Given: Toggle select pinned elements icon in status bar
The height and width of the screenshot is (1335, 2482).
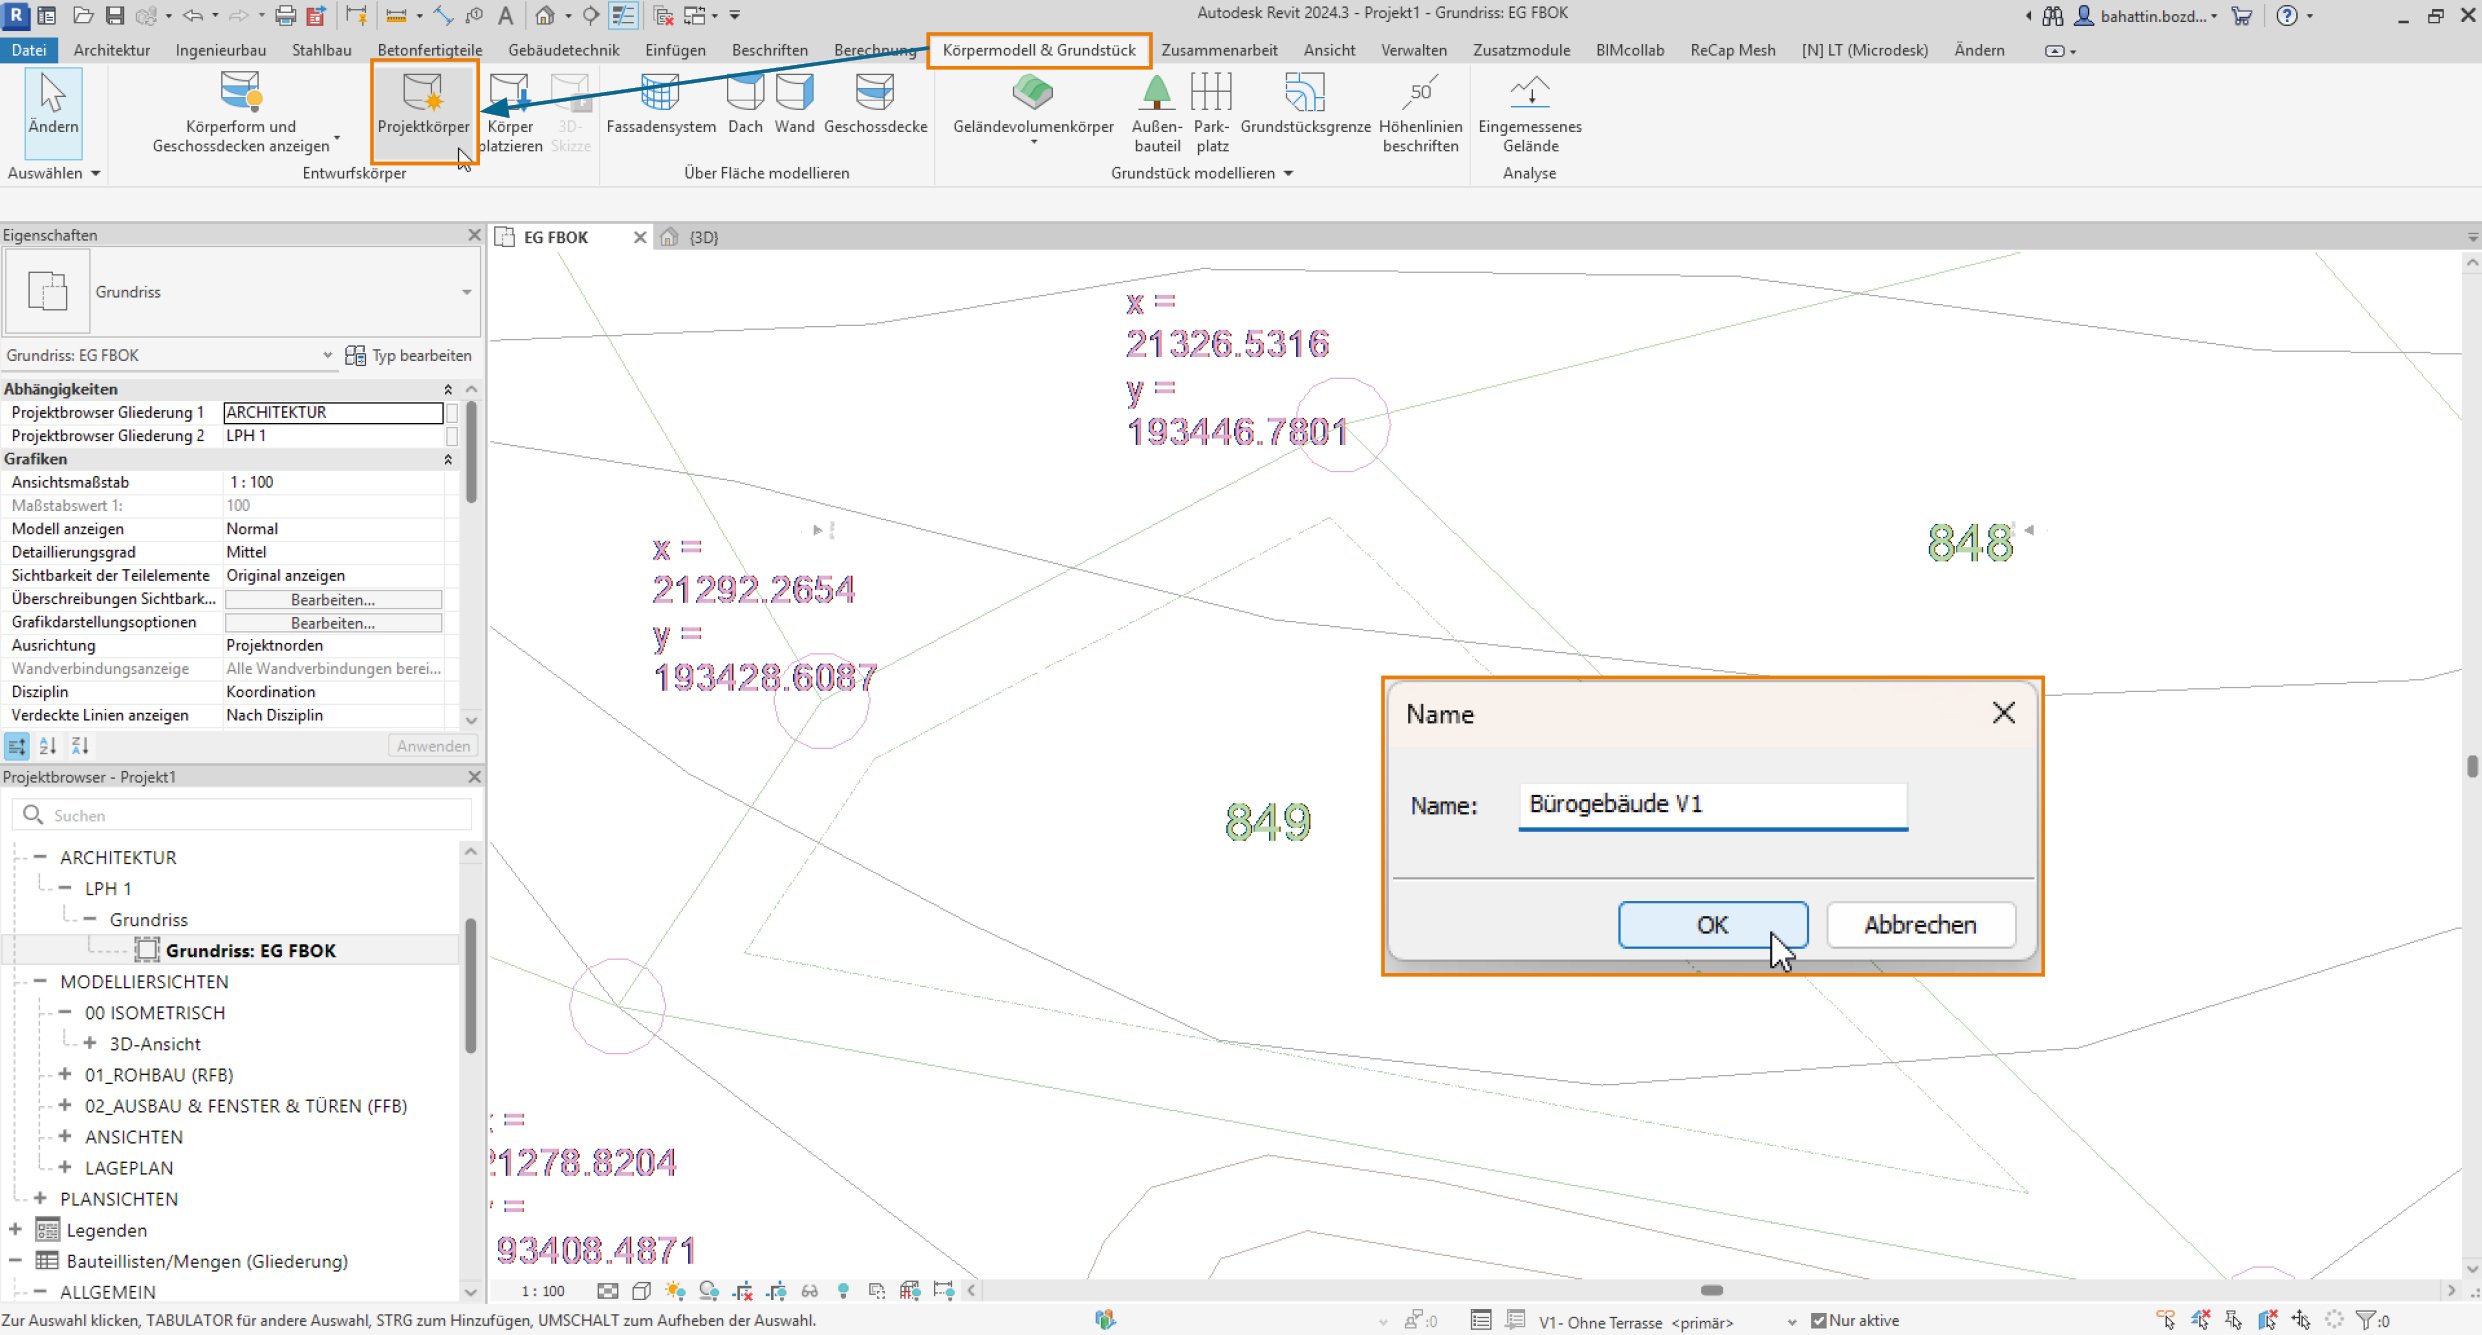Looking at the screenshot, I should pyautogui.click(x=2233, y=1320).
